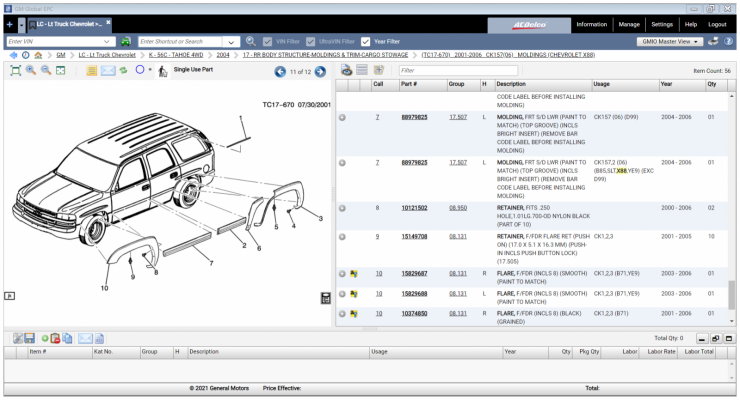Click the Single Use Part icon
Viewport: 740px width, 400px height.
point(163,71)
